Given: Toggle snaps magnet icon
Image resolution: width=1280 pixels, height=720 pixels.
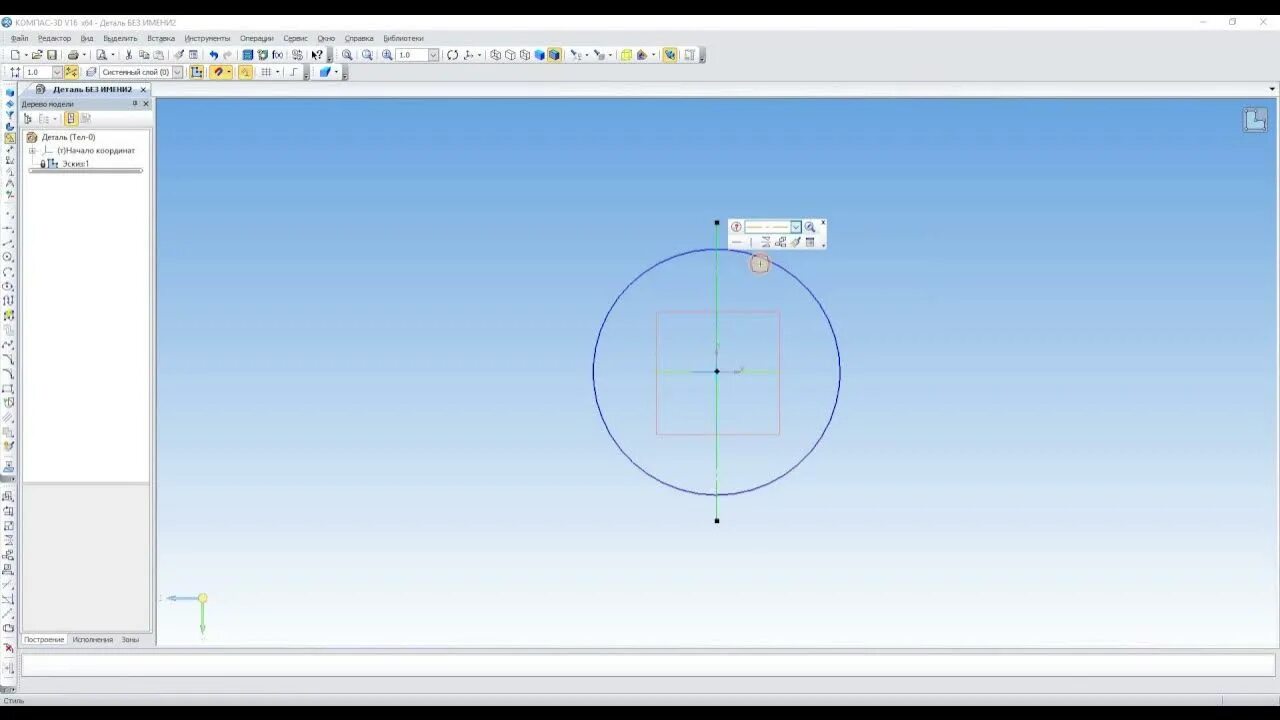Looking at the screenshot, I should tap(219, 72).
